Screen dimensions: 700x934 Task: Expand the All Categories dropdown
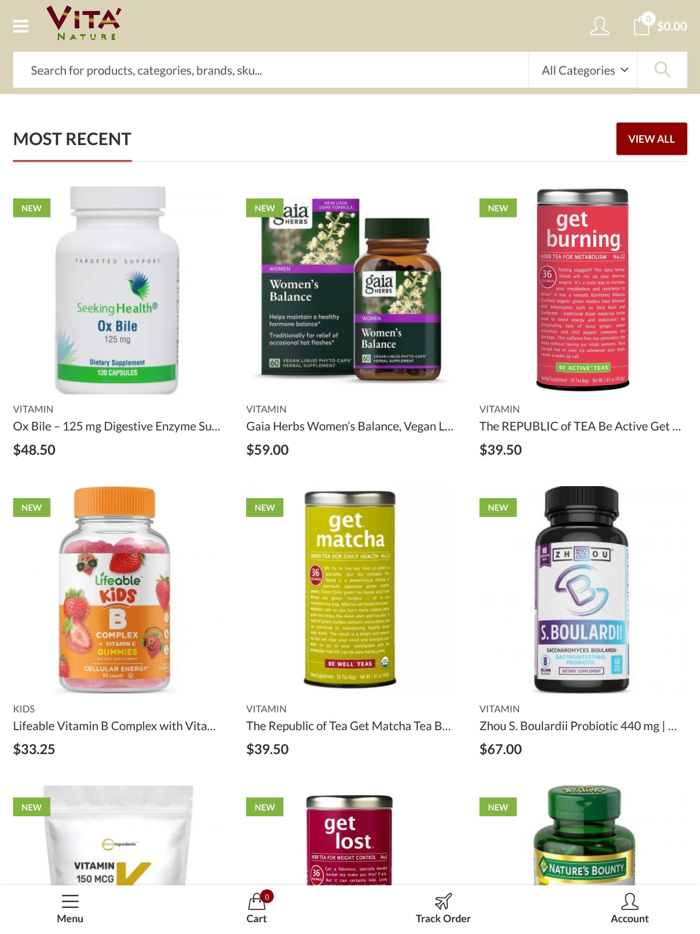point(584,70)
